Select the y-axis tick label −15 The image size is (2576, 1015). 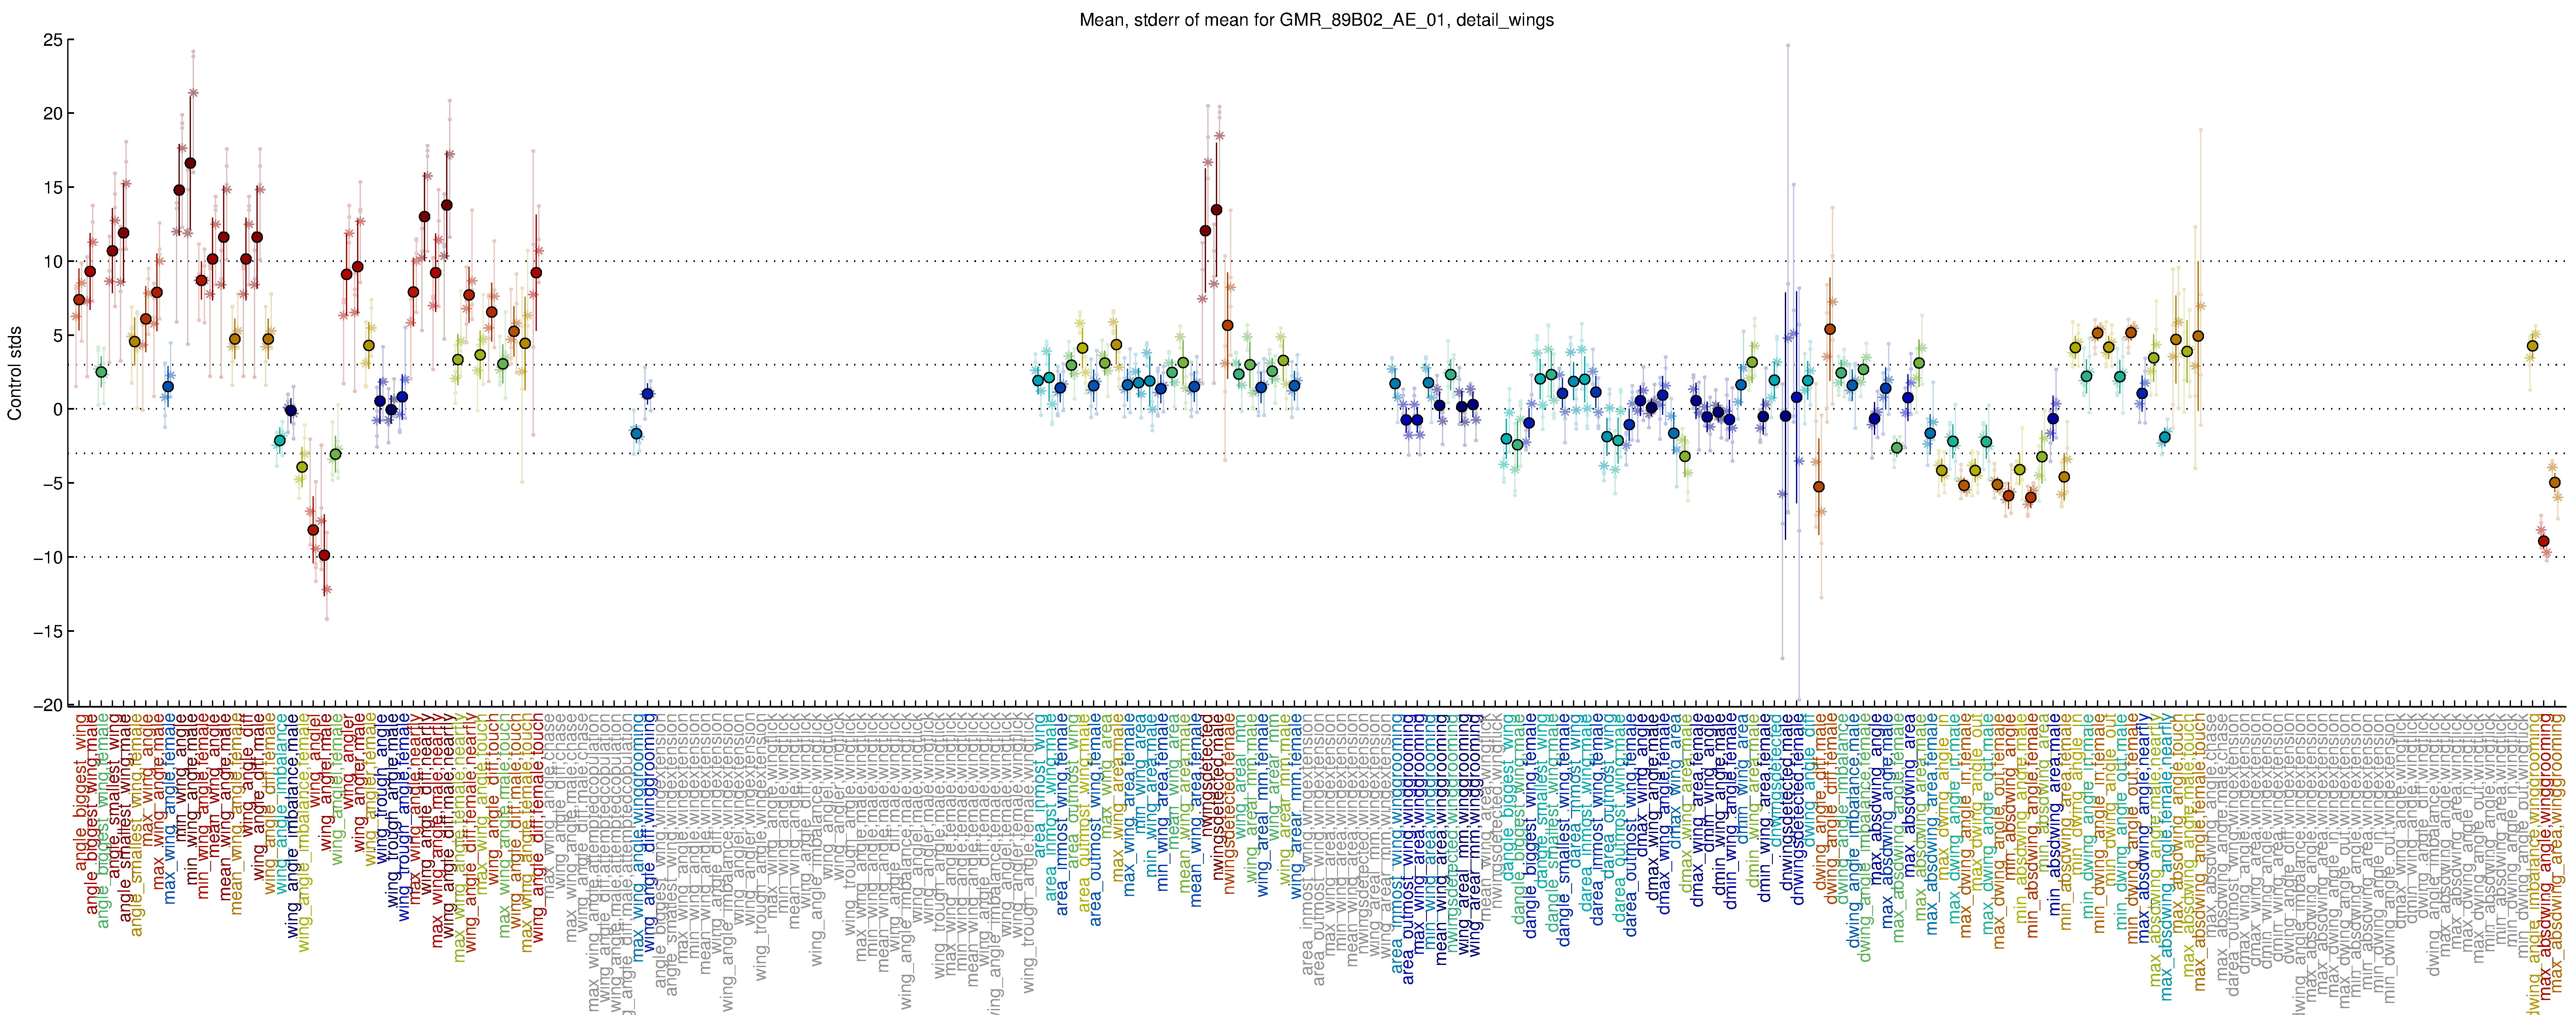tap(47, 632)
